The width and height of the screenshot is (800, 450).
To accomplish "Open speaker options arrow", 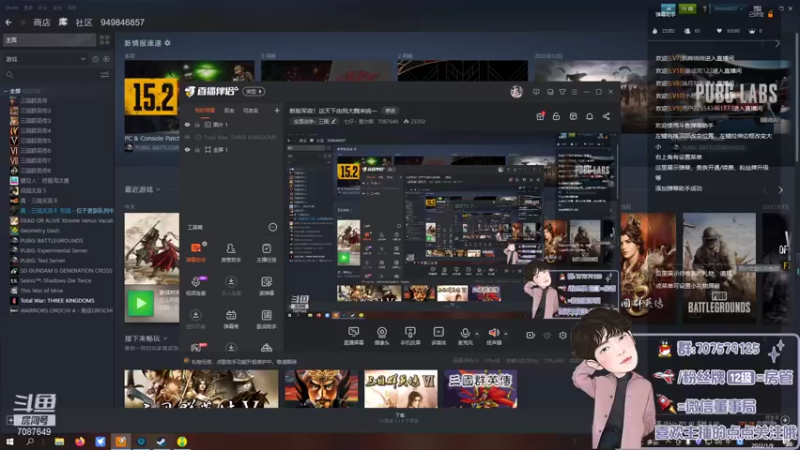I will tap(506, 334).
